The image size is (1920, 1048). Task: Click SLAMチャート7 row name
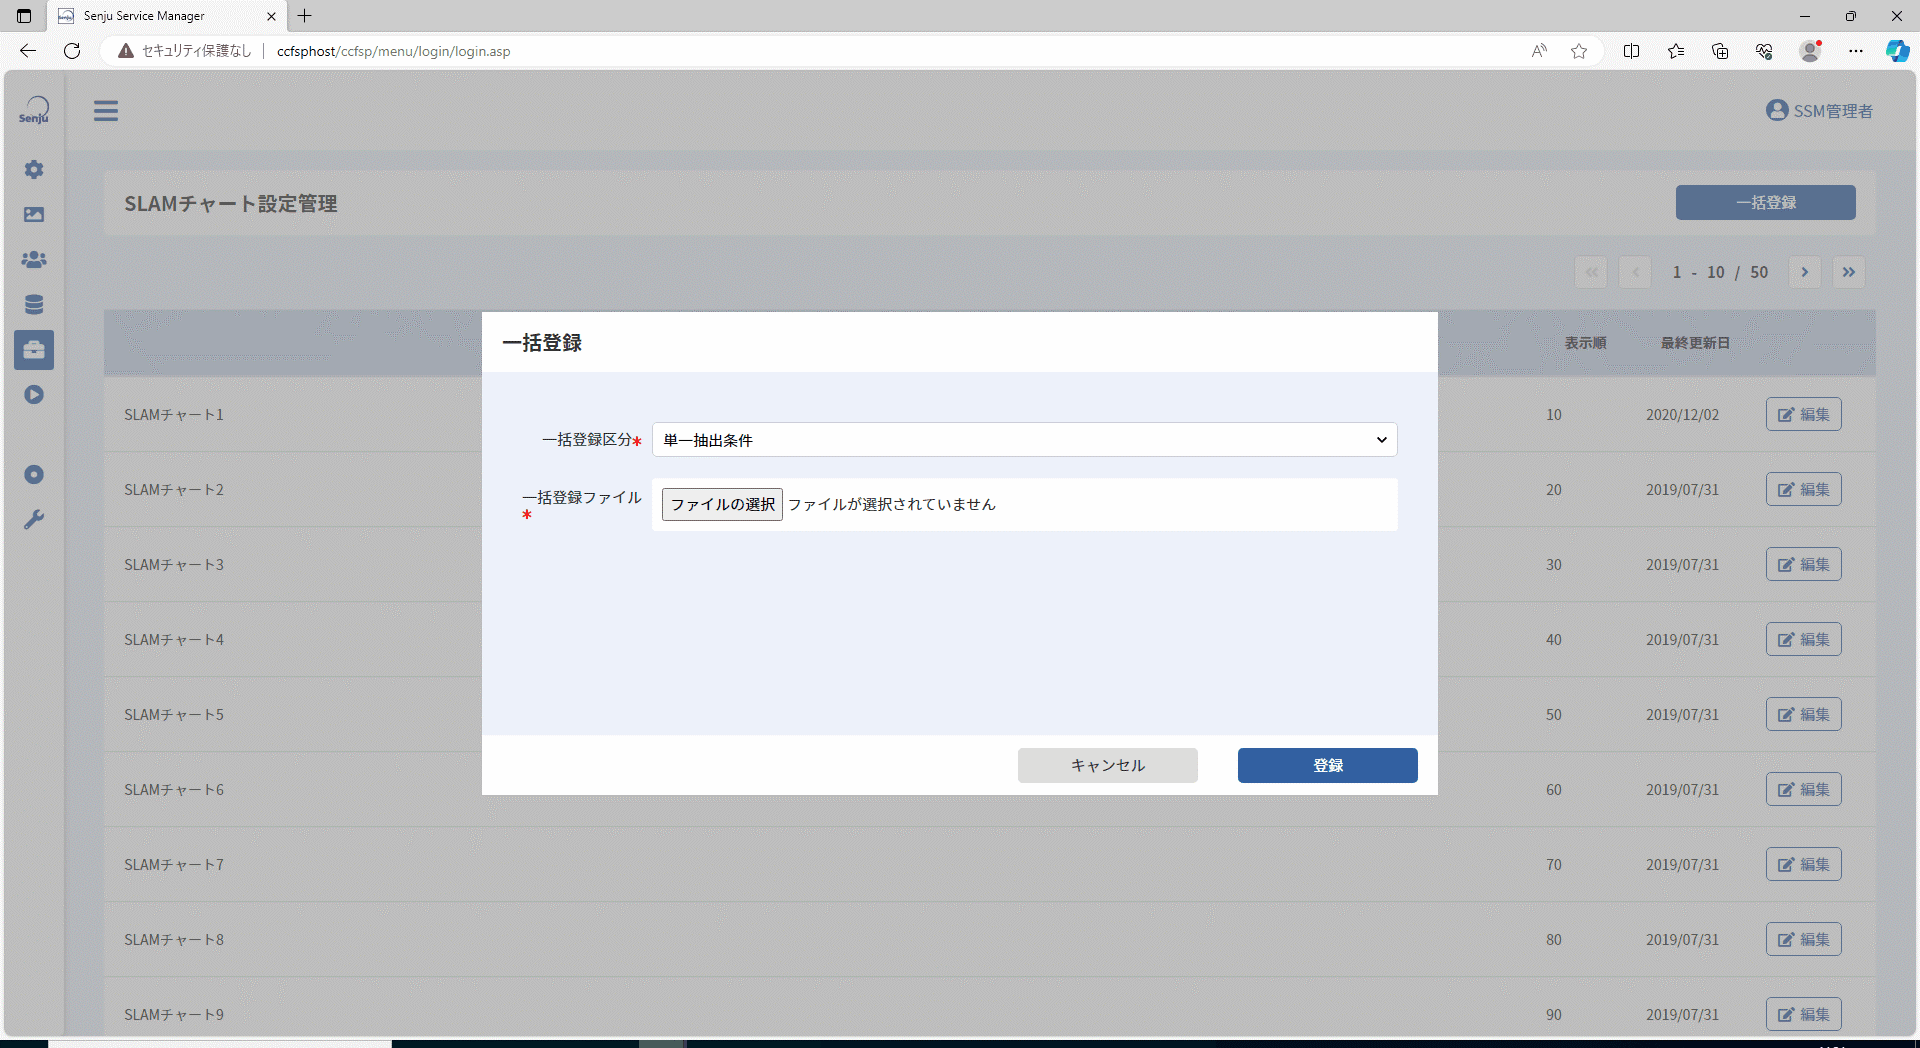click(x=174, y=864)
